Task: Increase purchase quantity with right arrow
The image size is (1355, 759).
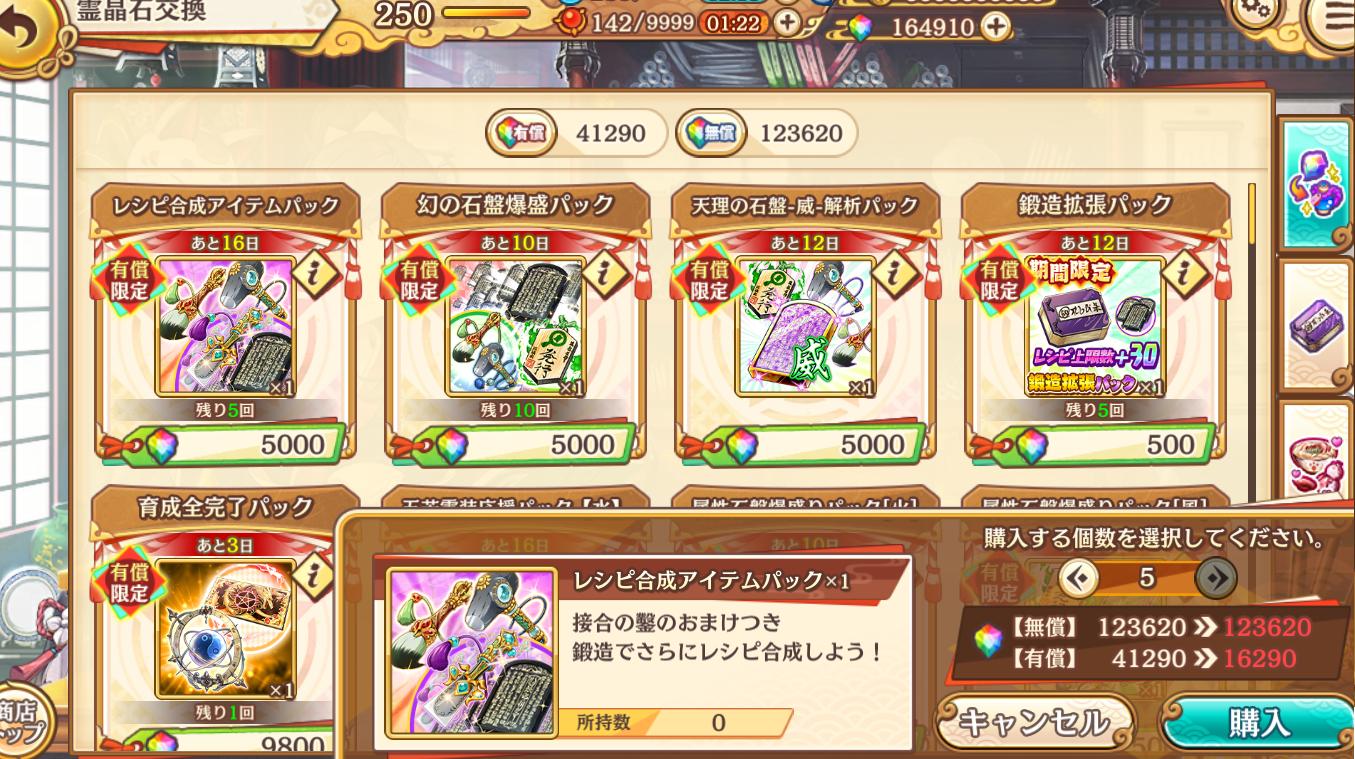Action: tap(1216, 577)
